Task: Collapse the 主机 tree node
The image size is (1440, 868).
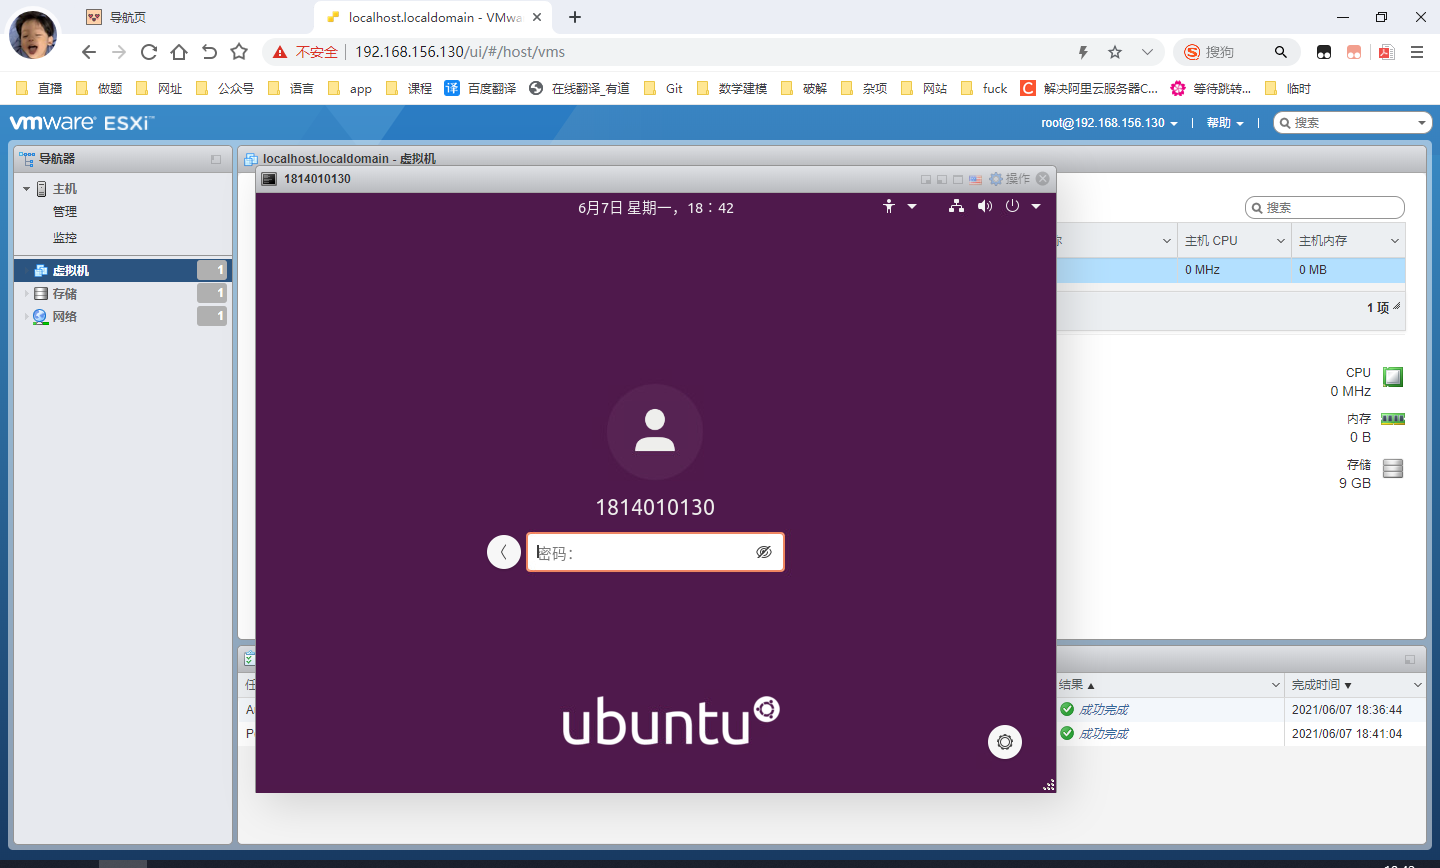Action: tap(26, 189)
